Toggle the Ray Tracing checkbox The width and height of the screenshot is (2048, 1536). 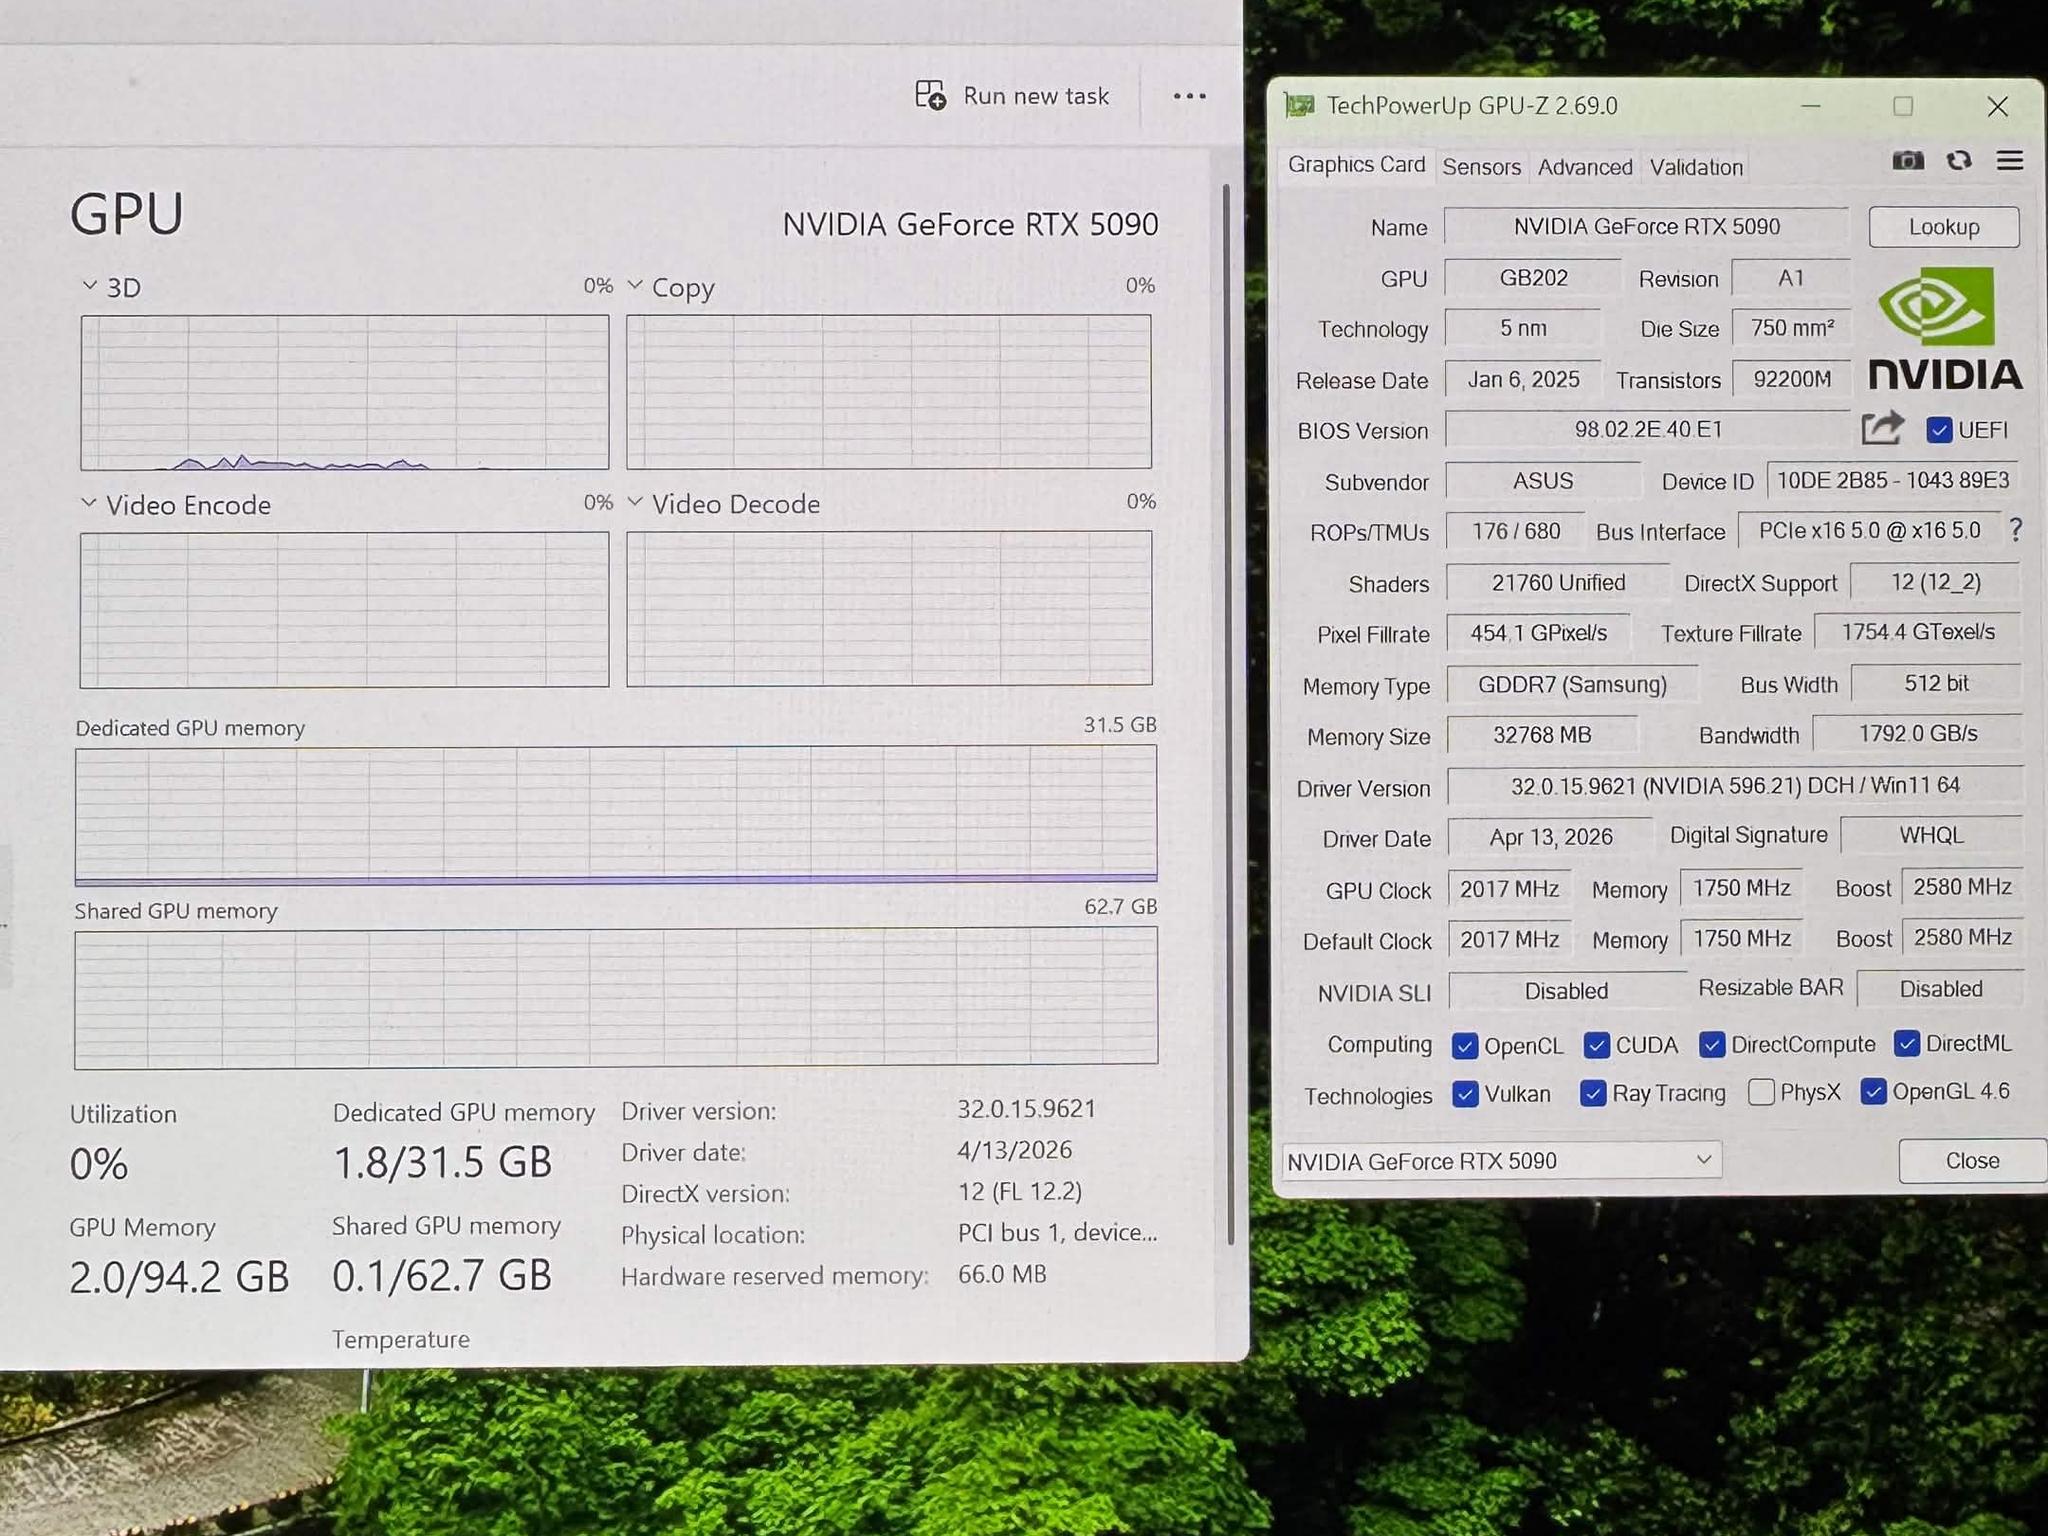point(1593,1093)
